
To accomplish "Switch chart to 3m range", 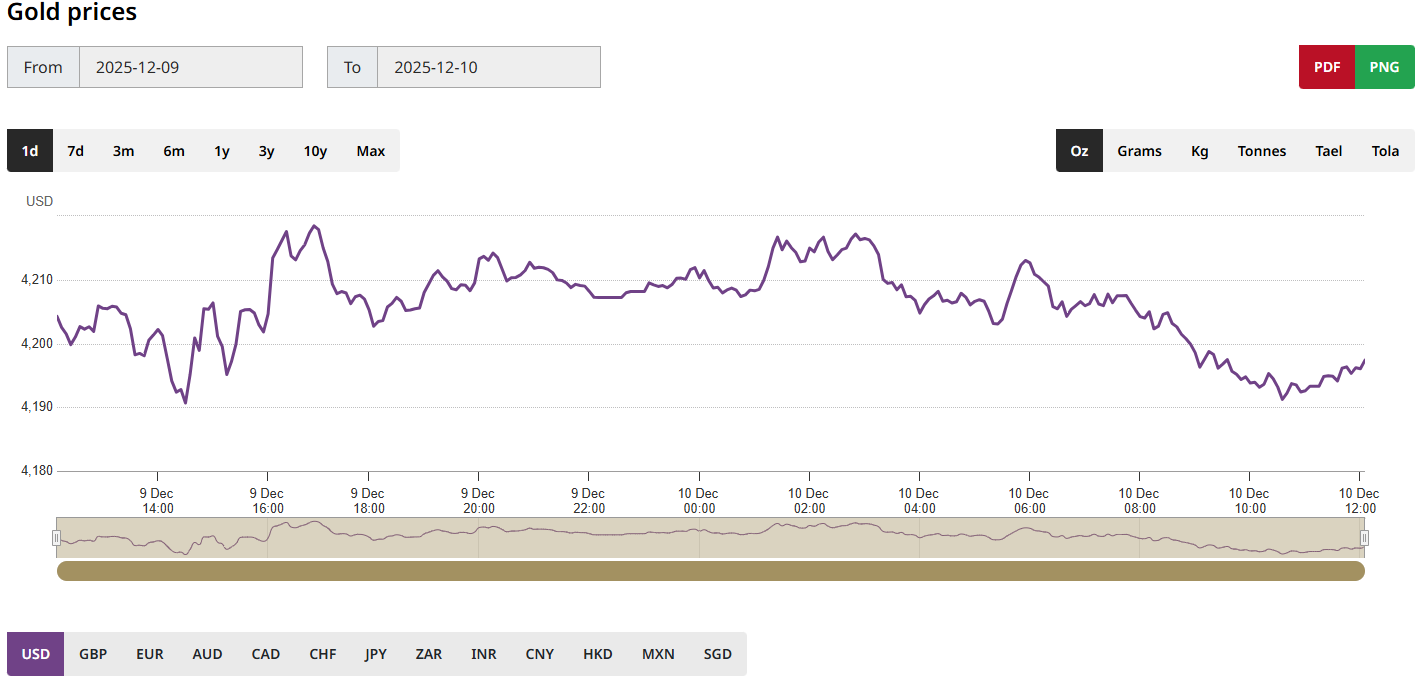I will 123,151.
